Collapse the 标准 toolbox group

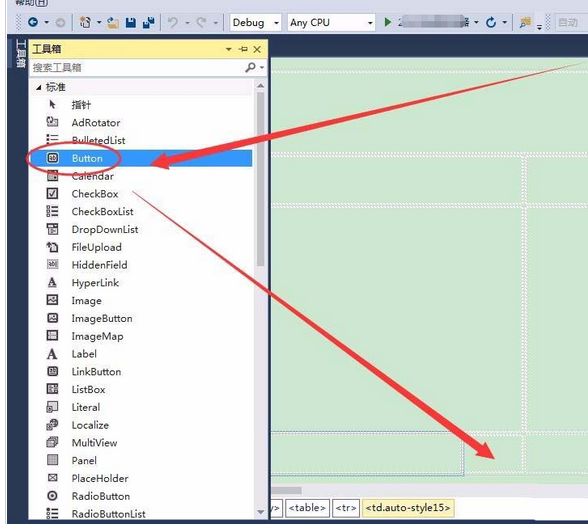click(x=38, y=87)
